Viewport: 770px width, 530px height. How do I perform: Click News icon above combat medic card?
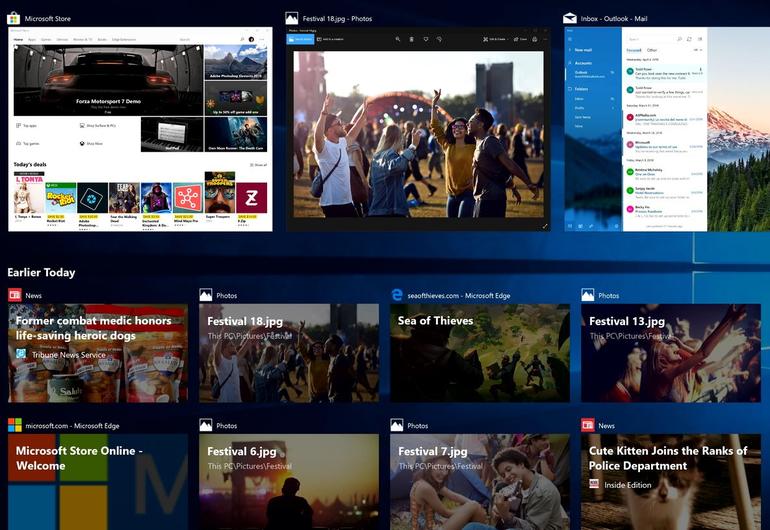coord(15,295)
